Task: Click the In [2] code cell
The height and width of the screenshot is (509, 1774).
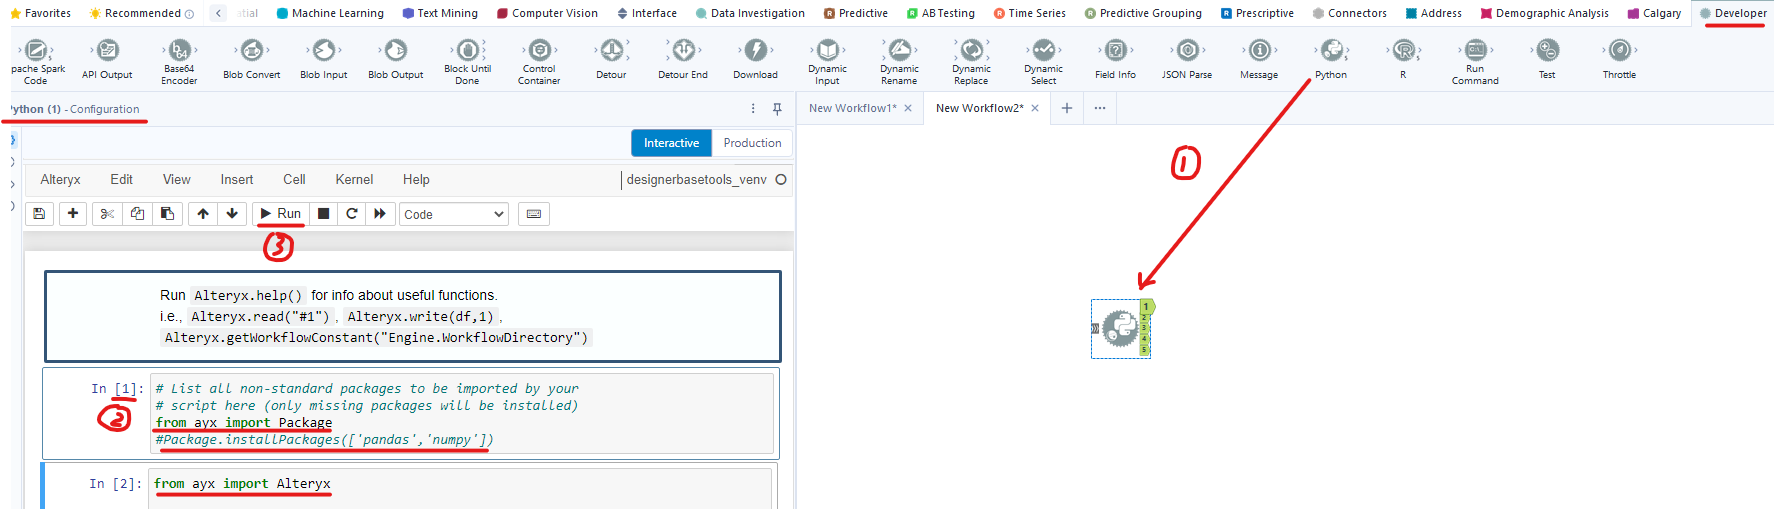Action: pos(461,487)
